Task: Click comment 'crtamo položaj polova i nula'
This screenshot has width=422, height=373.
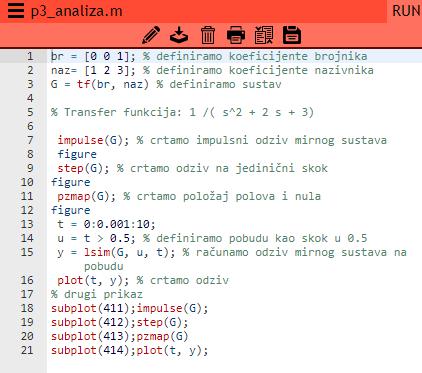Action: [x=229, y=196]
